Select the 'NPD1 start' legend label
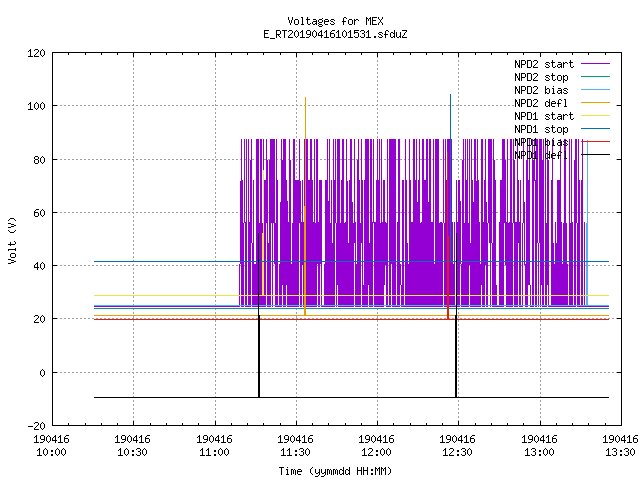Screen dimensions: 640x480 (544, 116)
